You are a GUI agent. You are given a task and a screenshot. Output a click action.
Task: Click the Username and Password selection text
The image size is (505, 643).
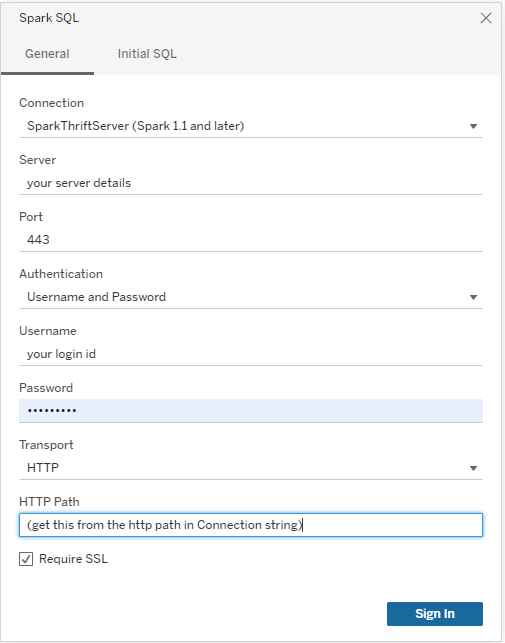[x=96, y=297]
